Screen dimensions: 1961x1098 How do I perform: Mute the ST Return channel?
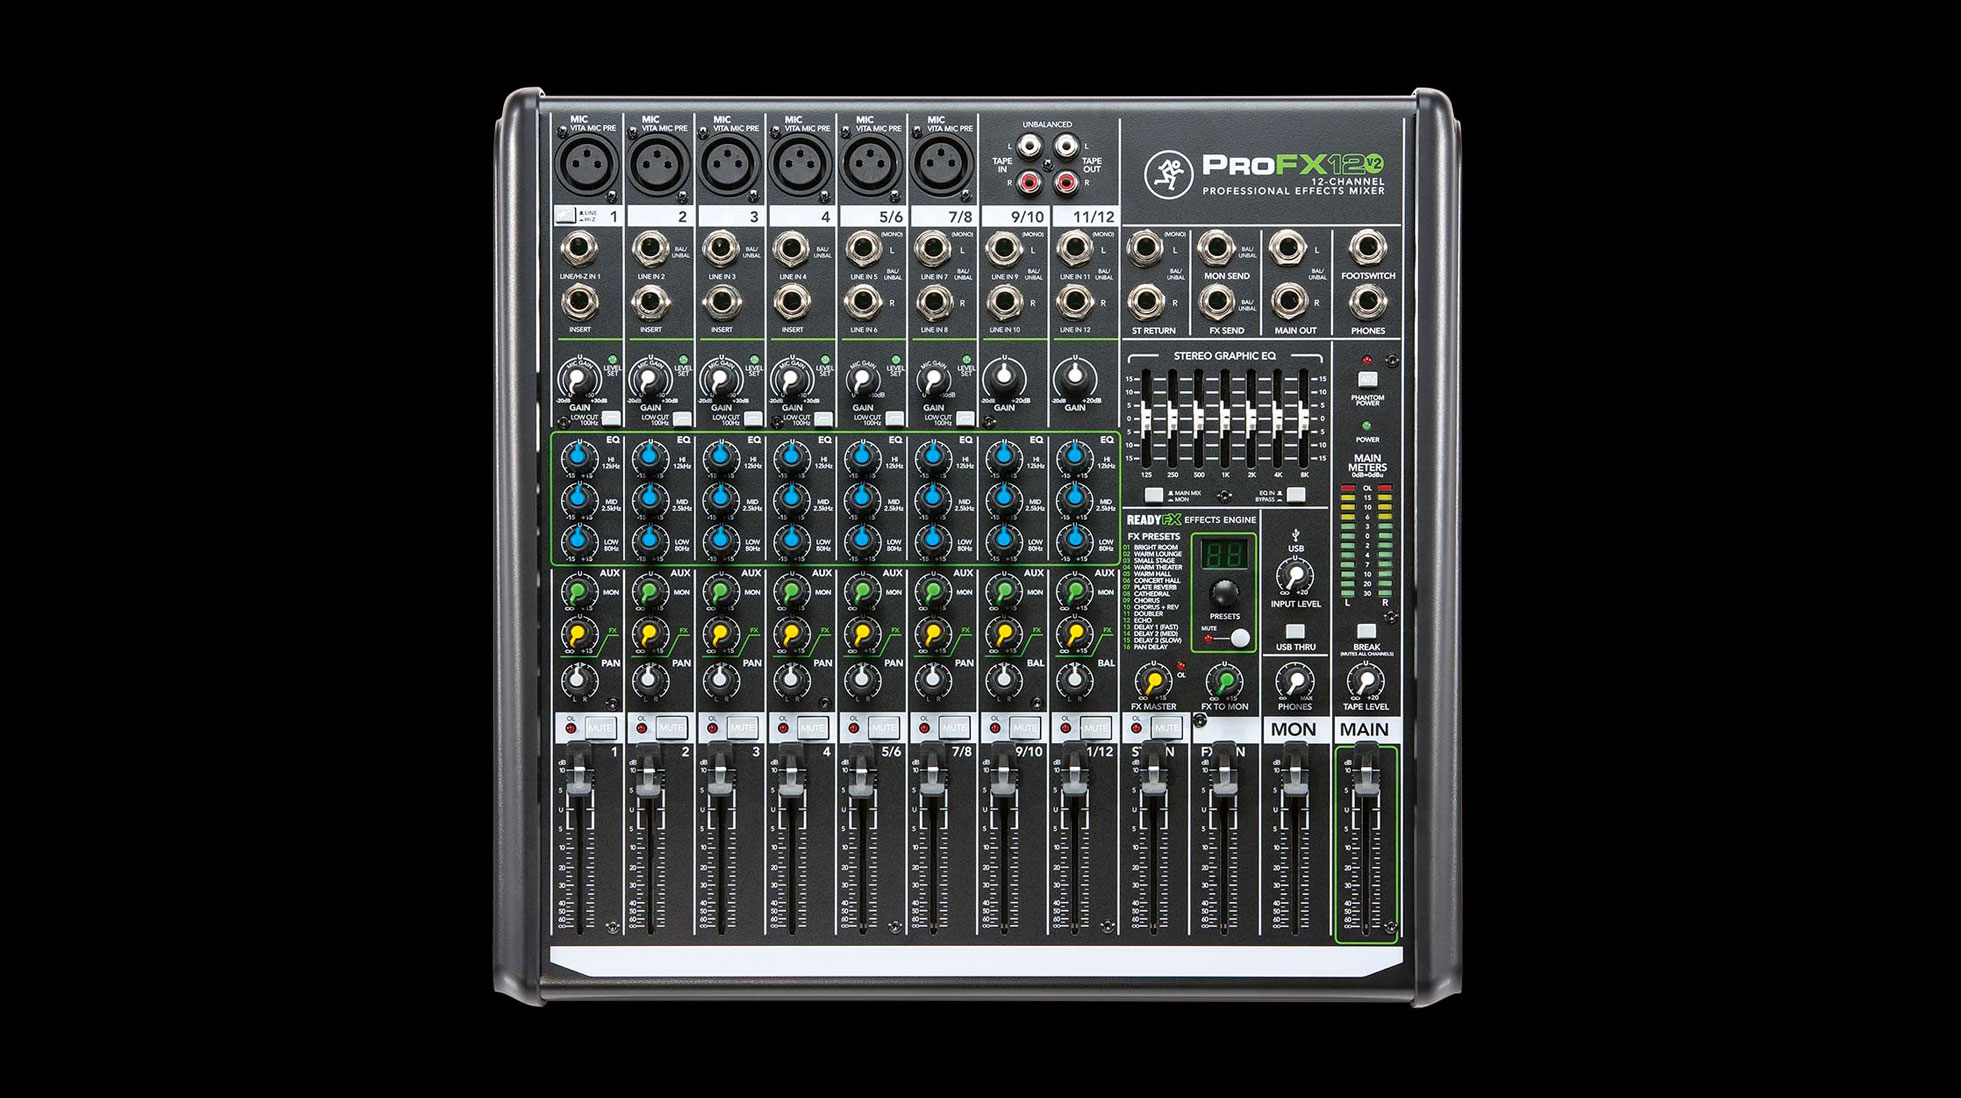[x=1167, y=728]
